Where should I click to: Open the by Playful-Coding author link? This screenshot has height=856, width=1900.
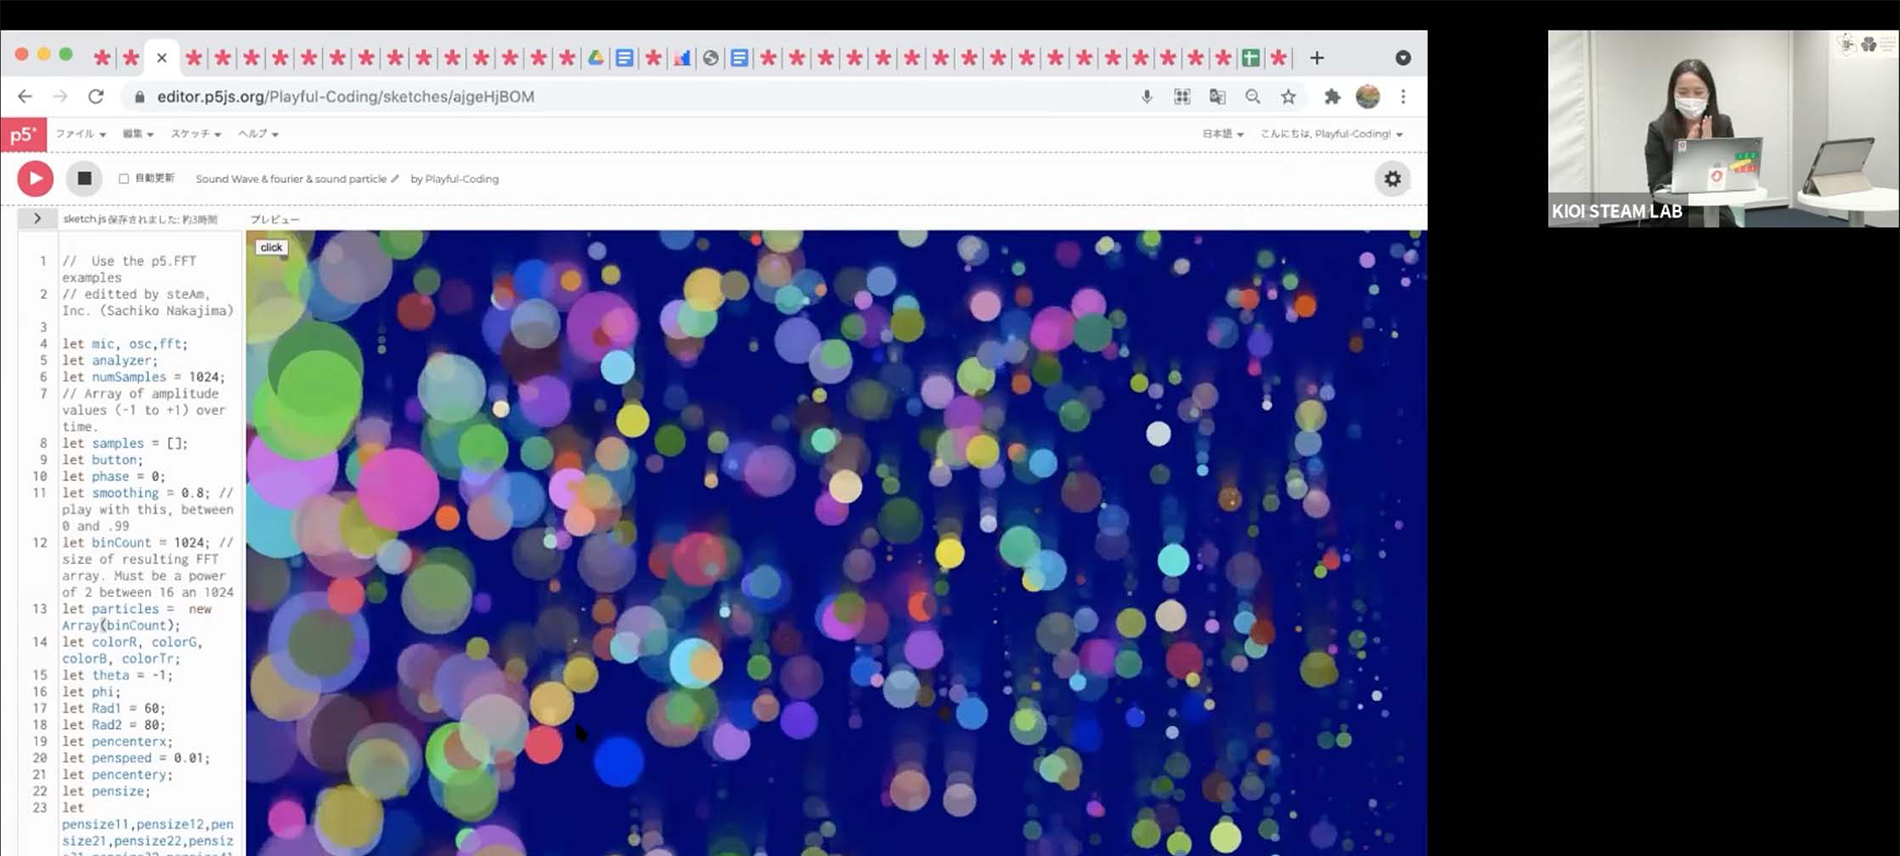(x=455, y=179)
